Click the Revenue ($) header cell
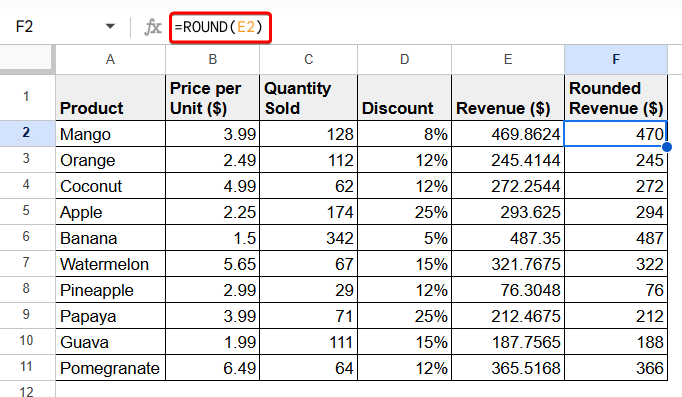 pos(508,97)
